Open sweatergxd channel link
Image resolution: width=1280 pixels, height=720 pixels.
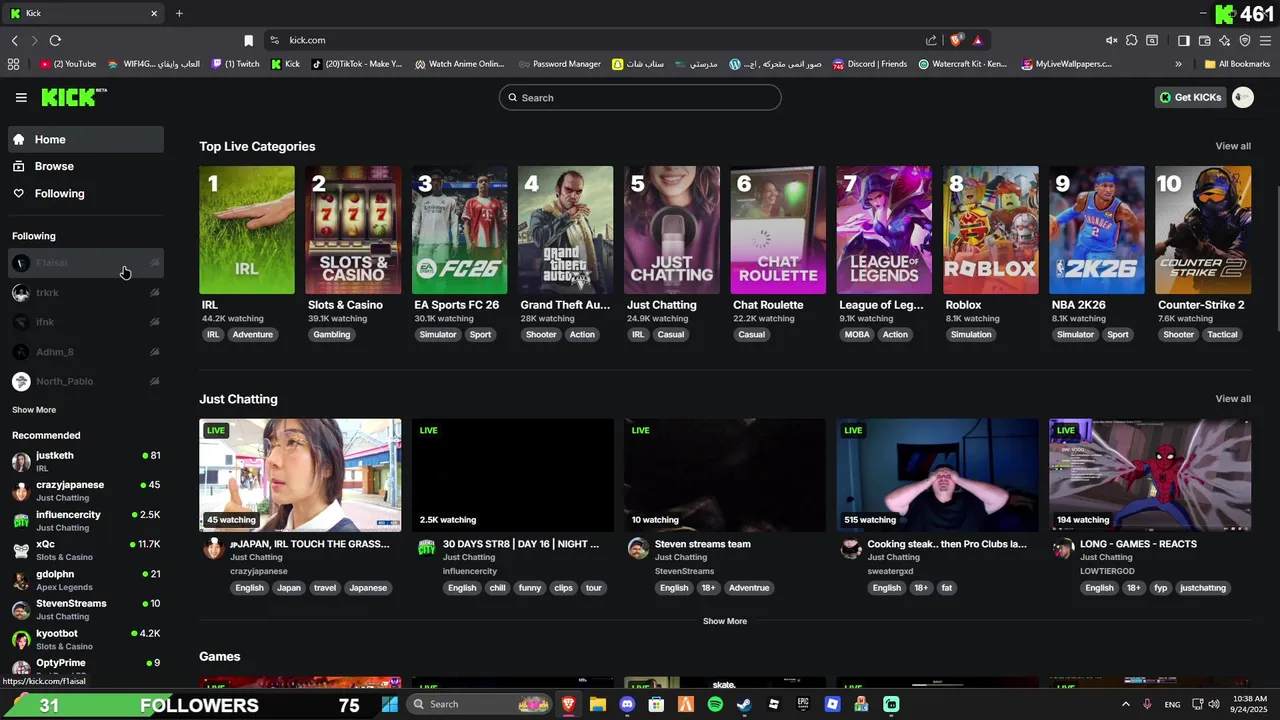pyautogui.click(x=890, y=571)
